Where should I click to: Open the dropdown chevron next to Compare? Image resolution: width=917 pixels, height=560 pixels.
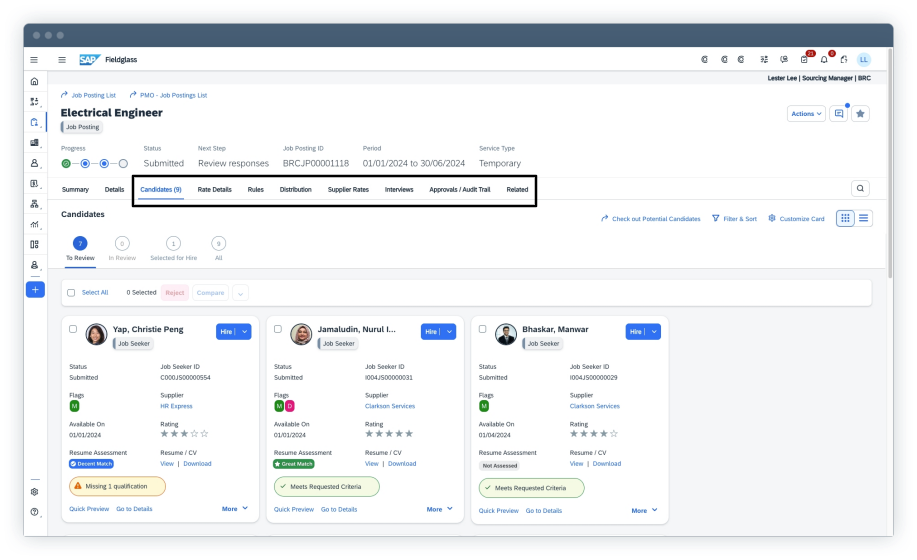240,293
